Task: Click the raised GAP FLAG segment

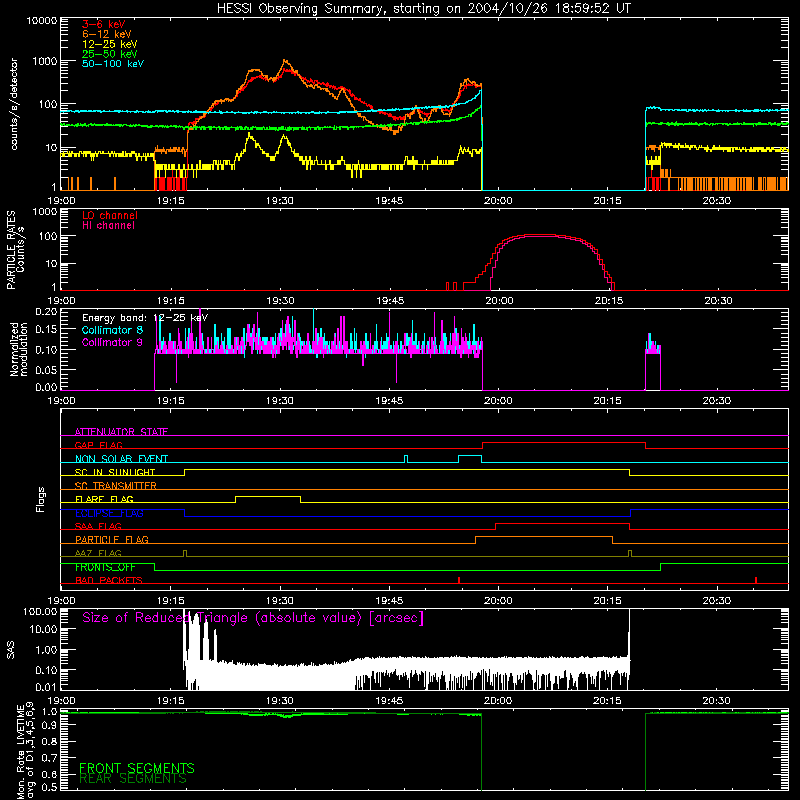Action: (x=564, y=442)
